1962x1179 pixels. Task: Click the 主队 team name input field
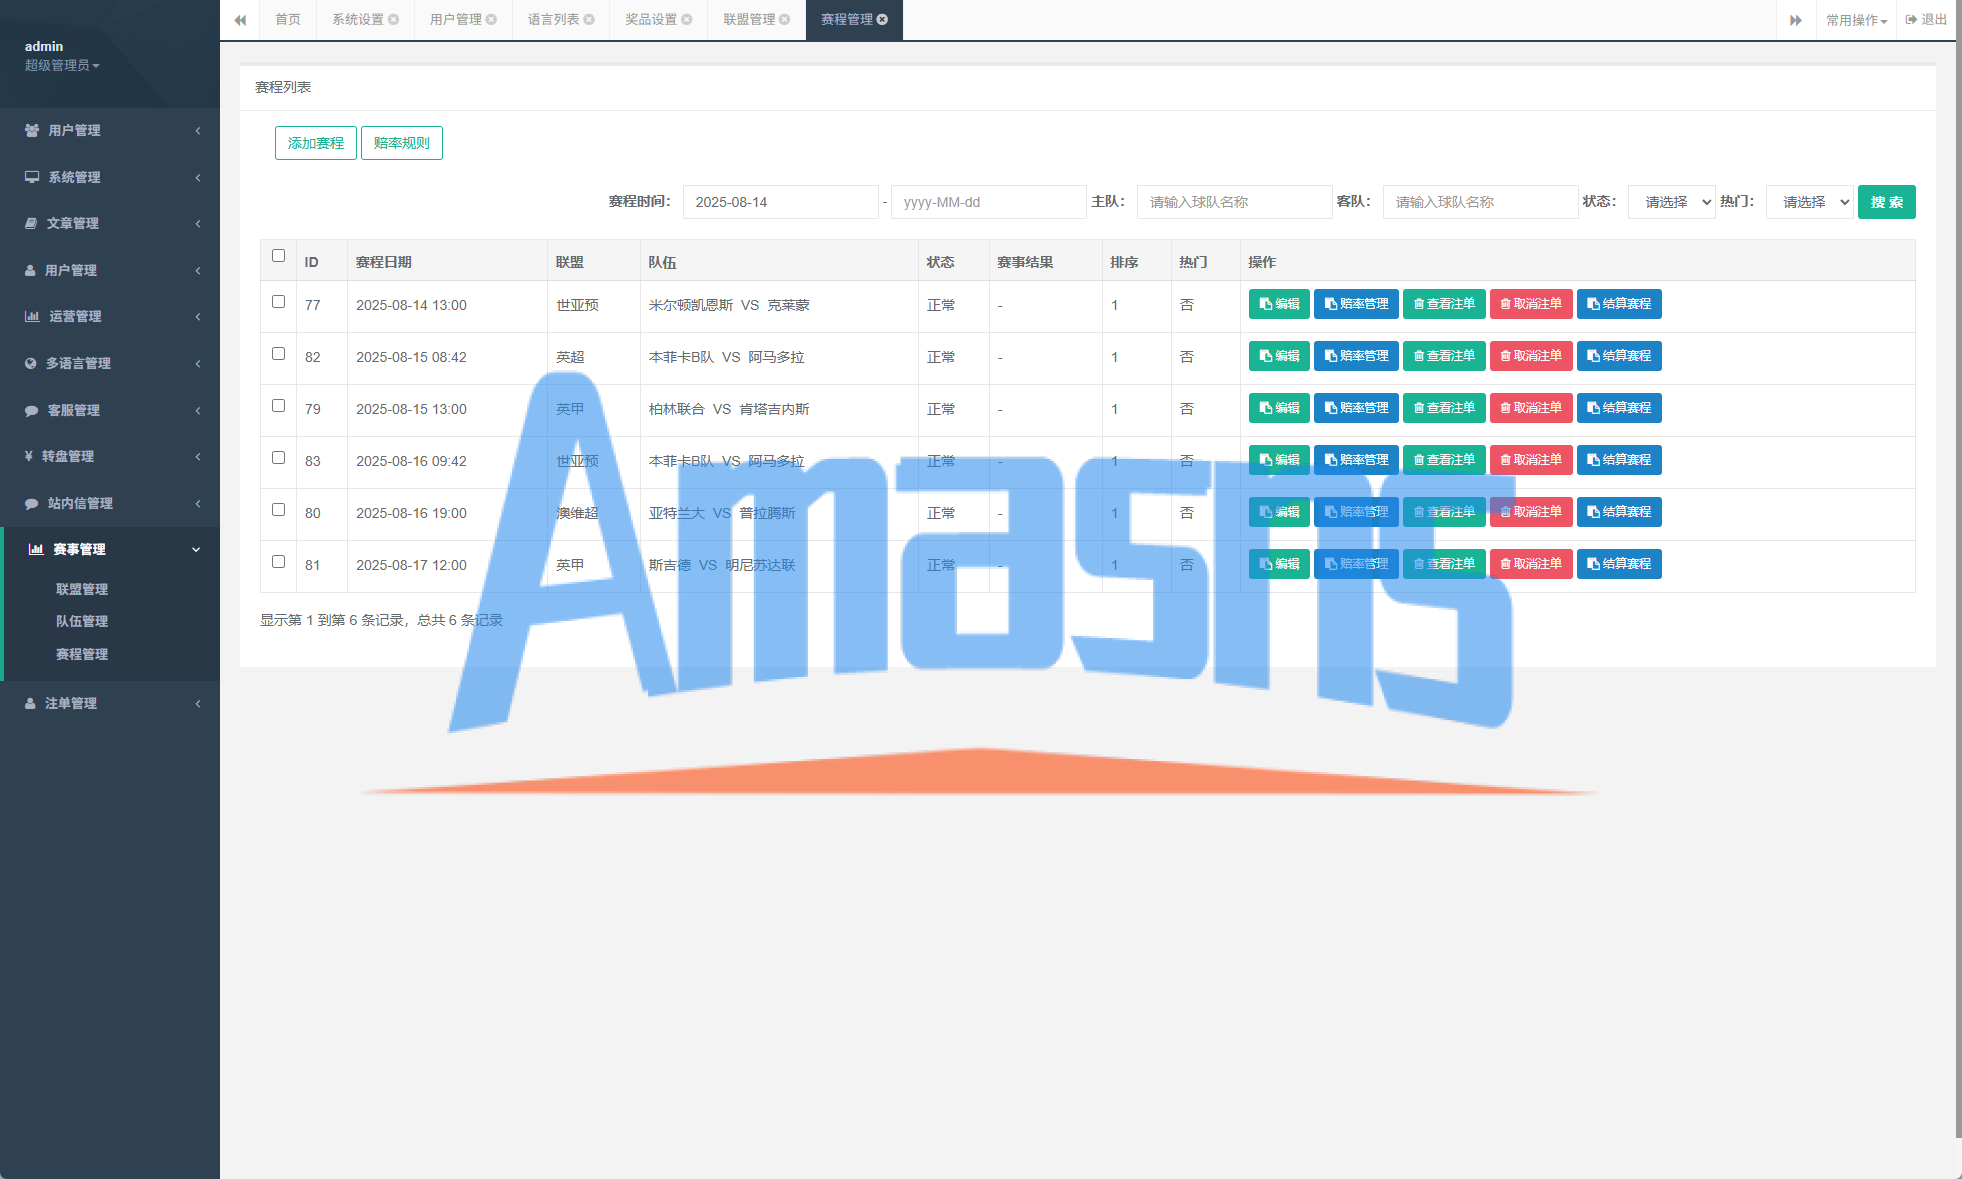pos(1234,202)
